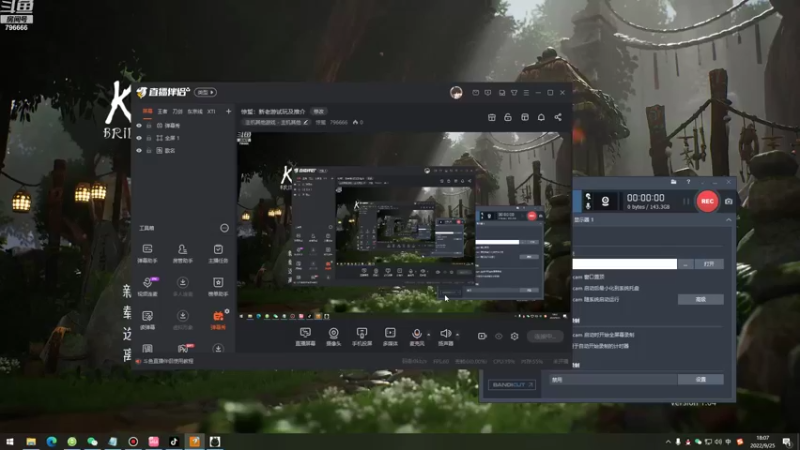Screen dimensions: 800x450
Task: Click the output folder path field in Bandicam
Action: click(x=624, y=264)
